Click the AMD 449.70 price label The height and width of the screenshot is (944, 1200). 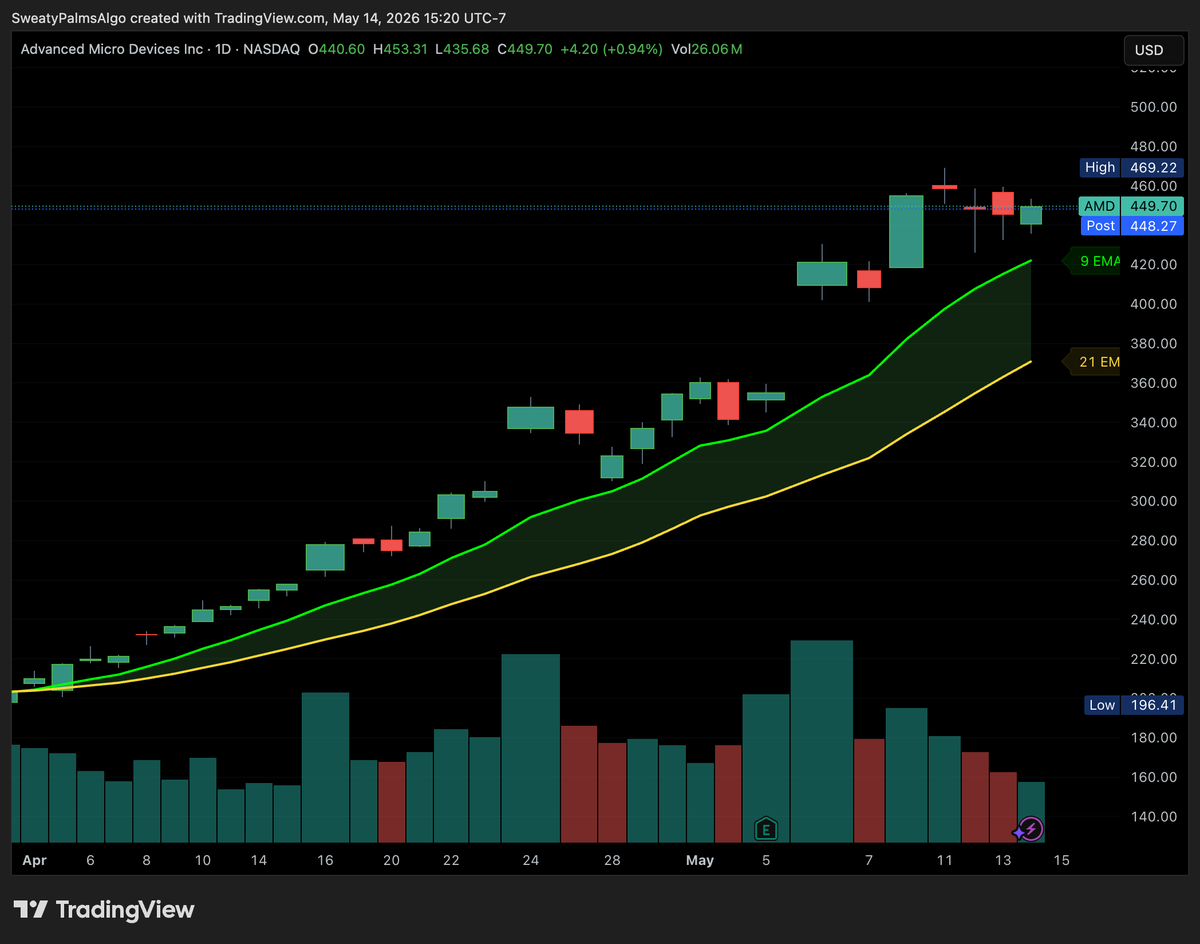[1132, 206]
